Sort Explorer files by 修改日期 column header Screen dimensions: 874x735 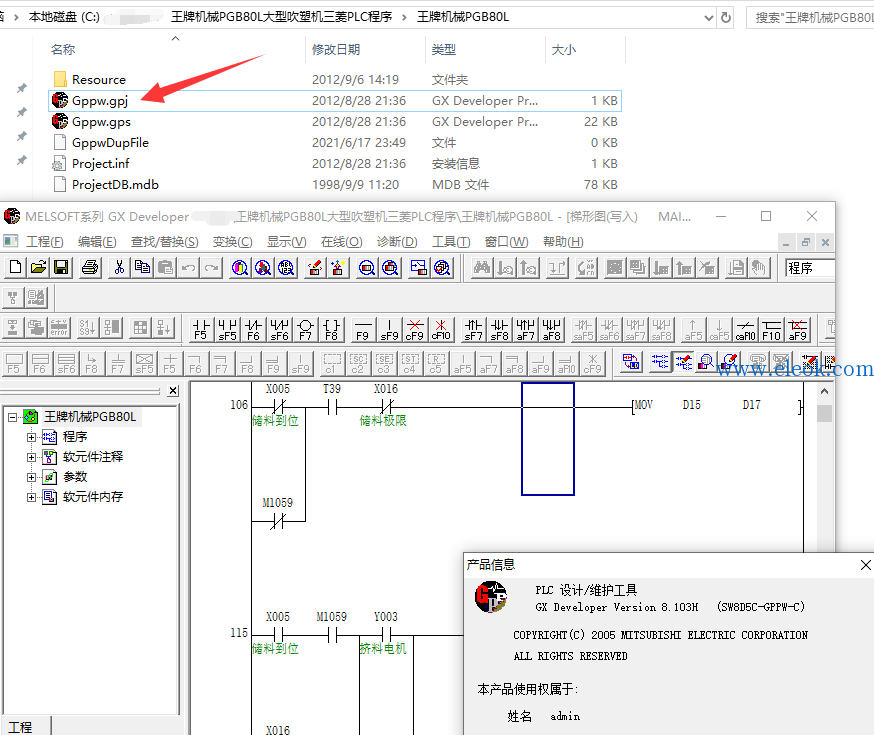(336, 50)
